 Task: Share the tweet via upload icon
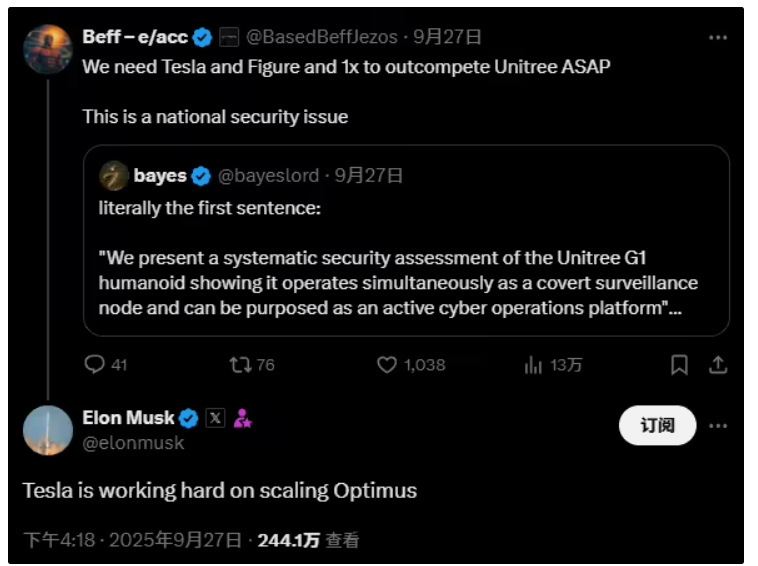(717, 365)
